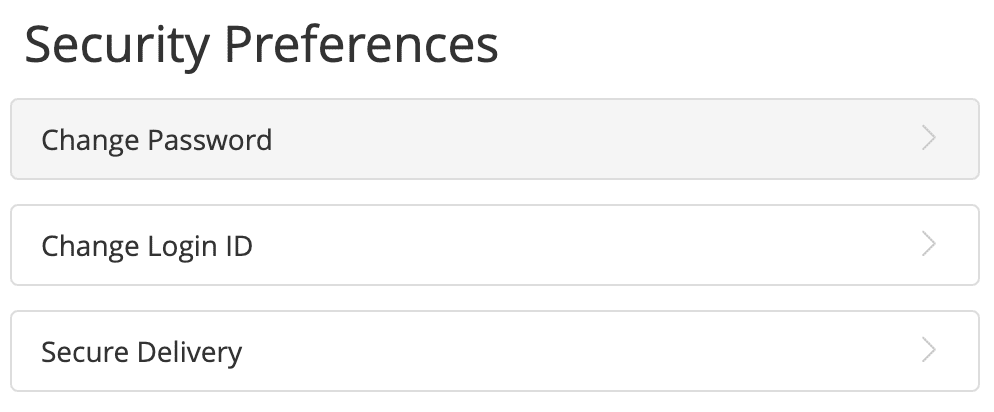Click the chevron on Secure Delivery row
This screenshot has height=412, width=994.
click(x=929, y=351)
